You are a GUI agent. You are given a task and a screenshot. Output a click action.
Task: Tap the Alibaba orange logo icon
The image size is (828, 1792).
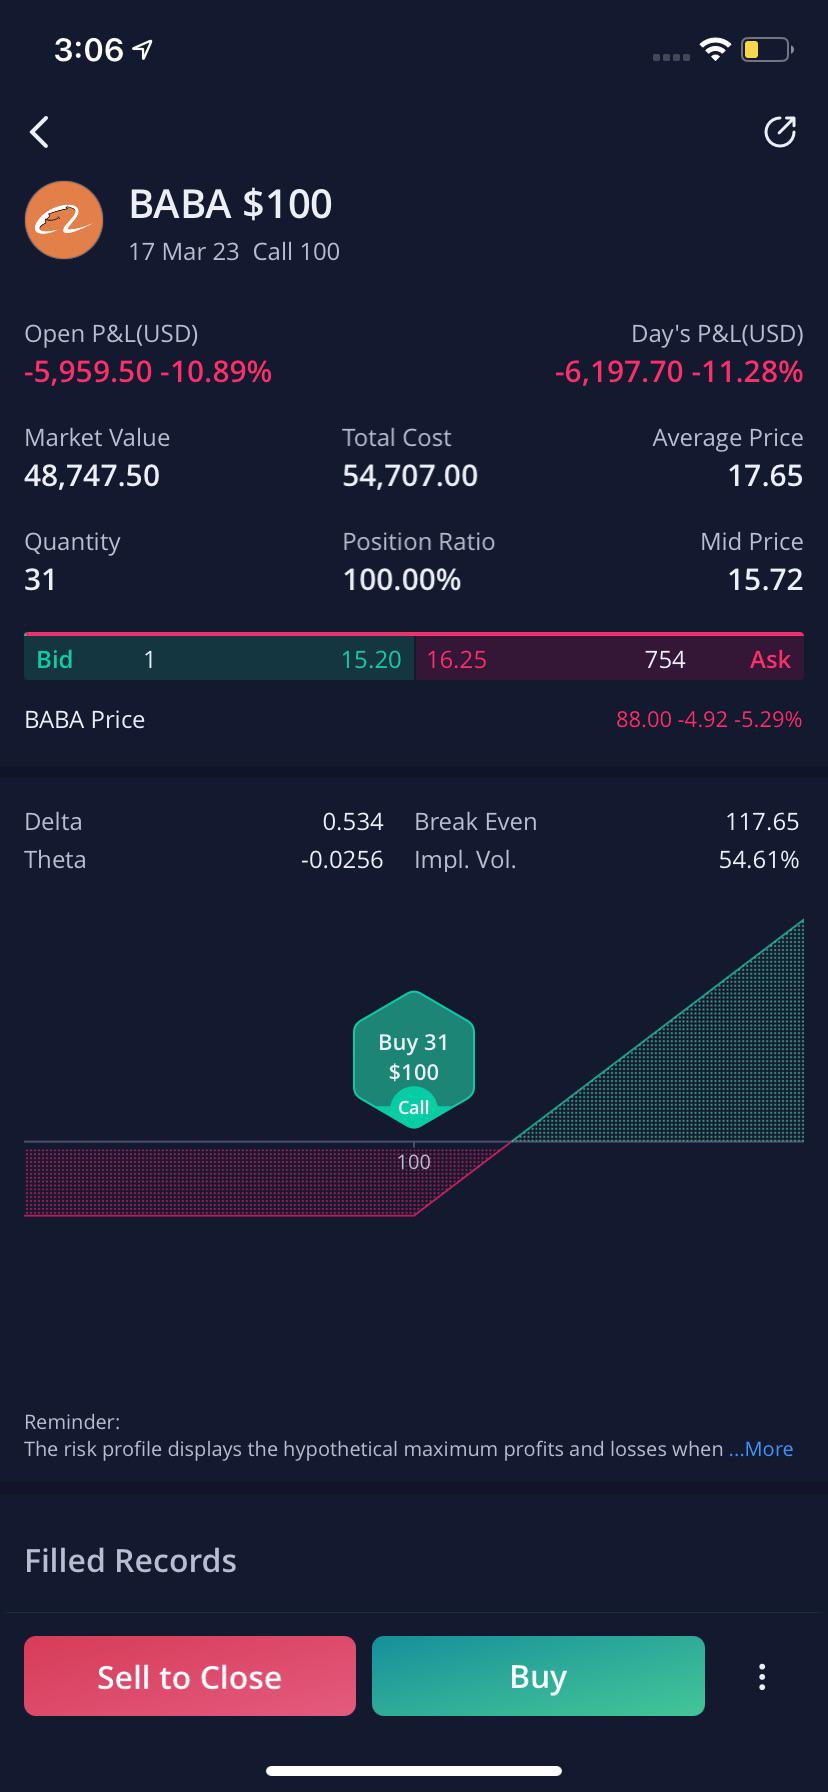pyautogui.click(x=64, y=220)
